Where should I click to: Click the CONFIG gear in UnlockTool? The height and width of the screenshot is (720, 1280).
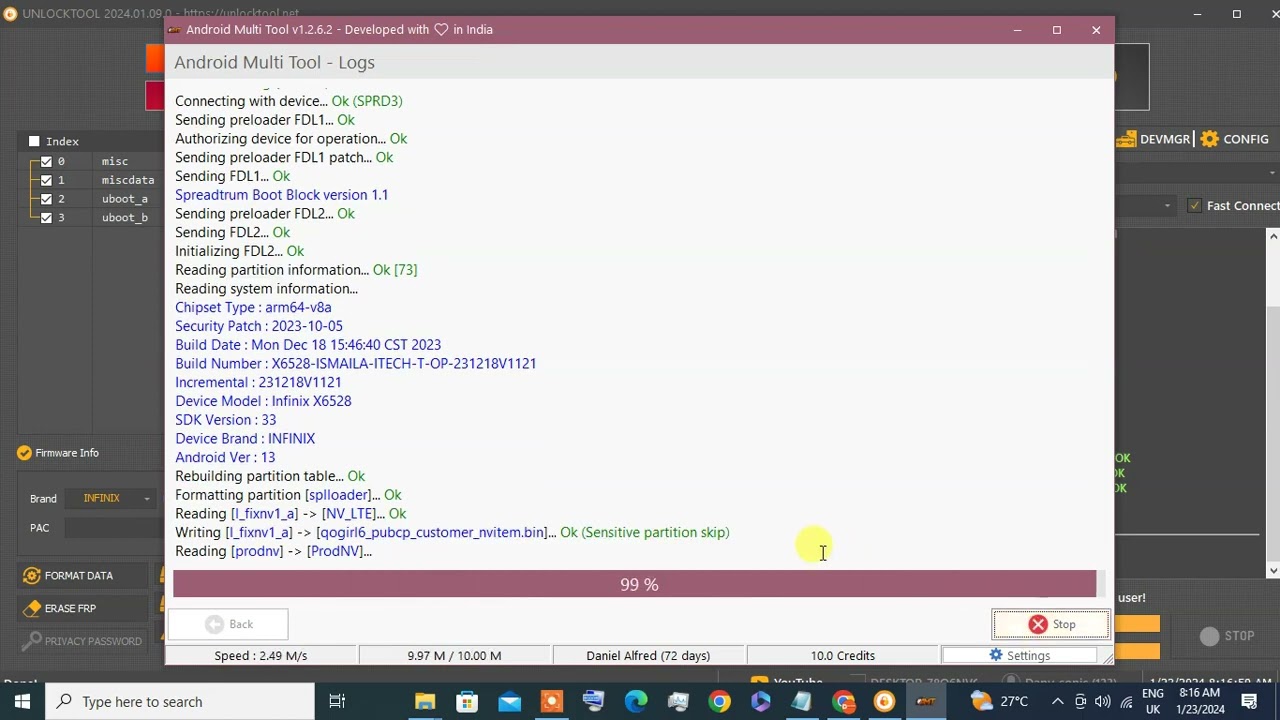coord(1234,139)
